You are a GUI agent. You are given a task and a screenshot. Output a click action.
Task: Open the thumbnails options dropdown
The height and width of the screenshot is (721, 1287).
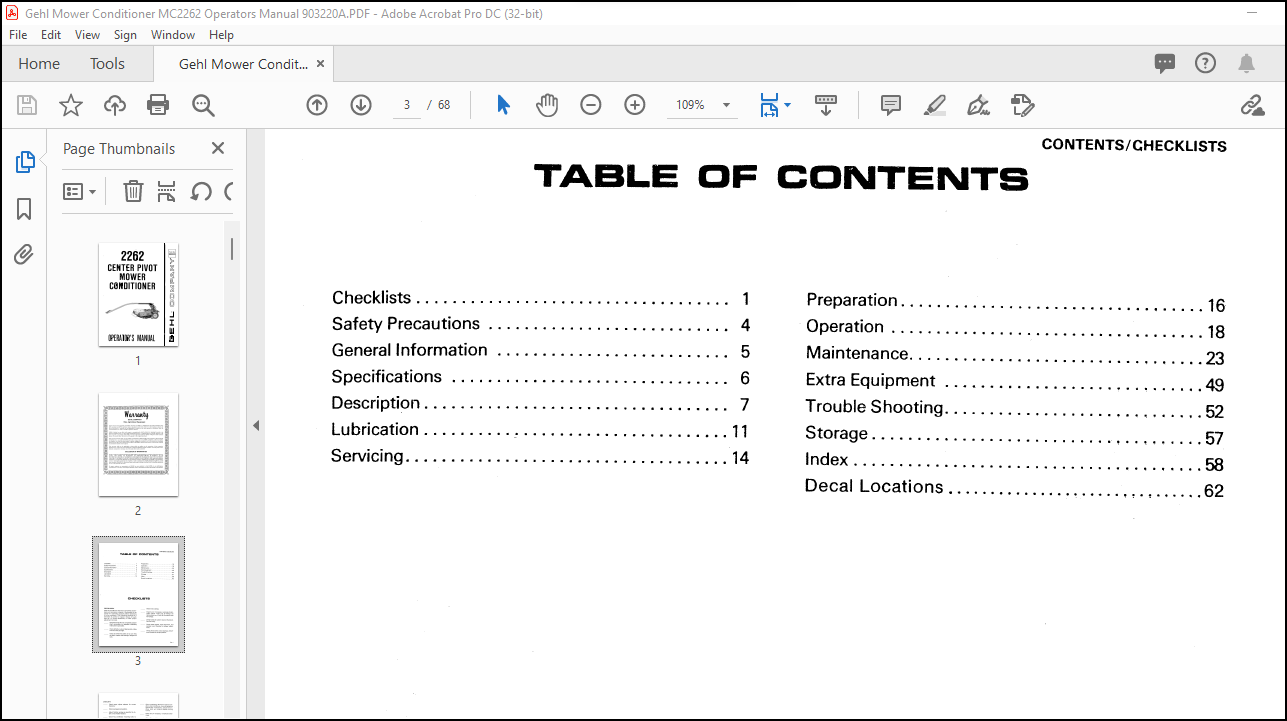pos(80,191)
